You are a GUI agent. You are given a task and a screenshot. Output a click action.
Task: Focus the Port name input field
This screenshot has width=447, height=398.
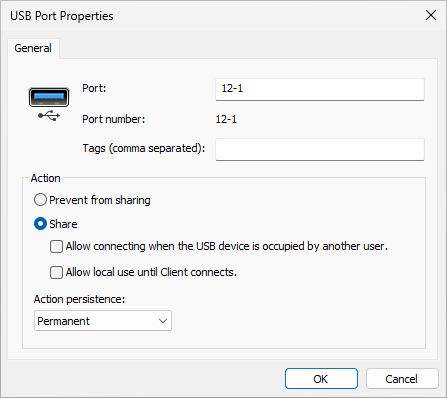pyautogui.click(x=320, y=89)
